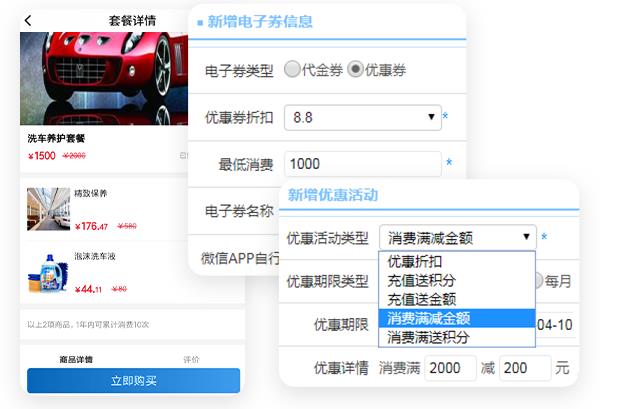This screenshot has width=621, height=409.
Task: Click the 以上2项商品 usage note text
Action: [x=88, y=325]
